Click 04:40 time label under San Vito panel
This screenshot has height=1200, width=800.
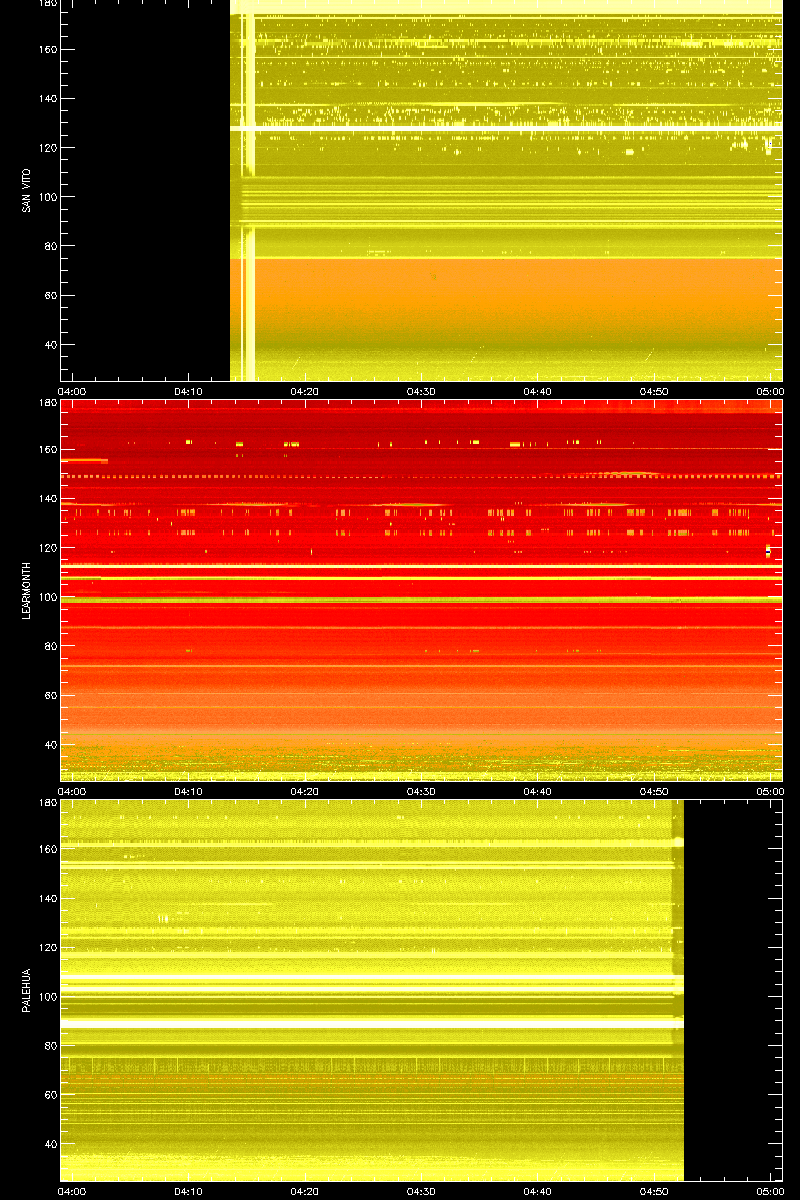(538, 391)
